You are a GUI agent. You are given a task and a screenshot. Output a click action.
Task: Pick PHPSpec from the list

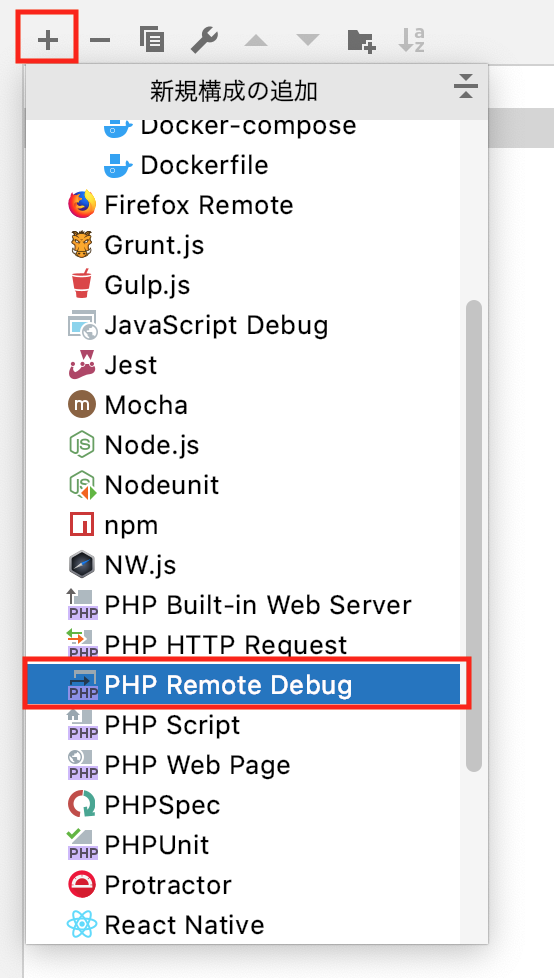(x=243, y=805)
